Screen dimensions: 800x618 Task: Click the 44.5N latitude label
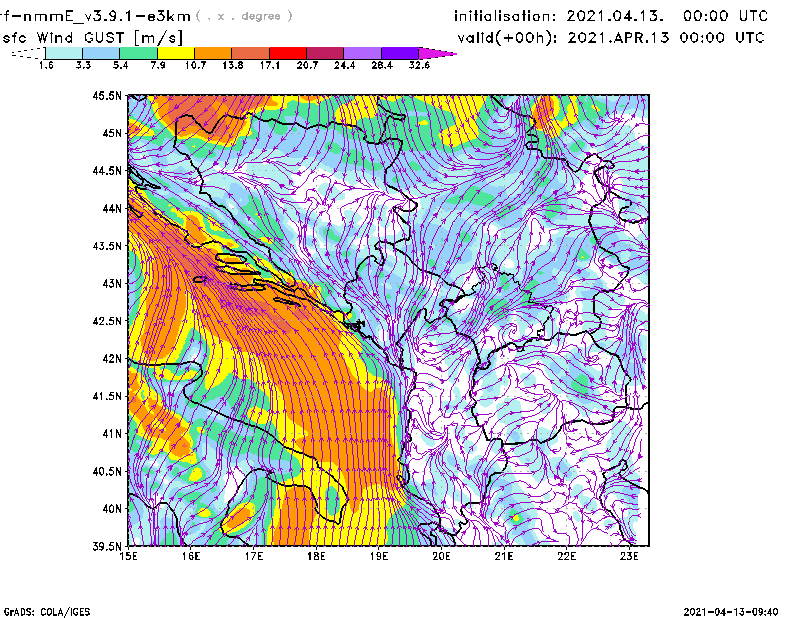tap(107, 170)
